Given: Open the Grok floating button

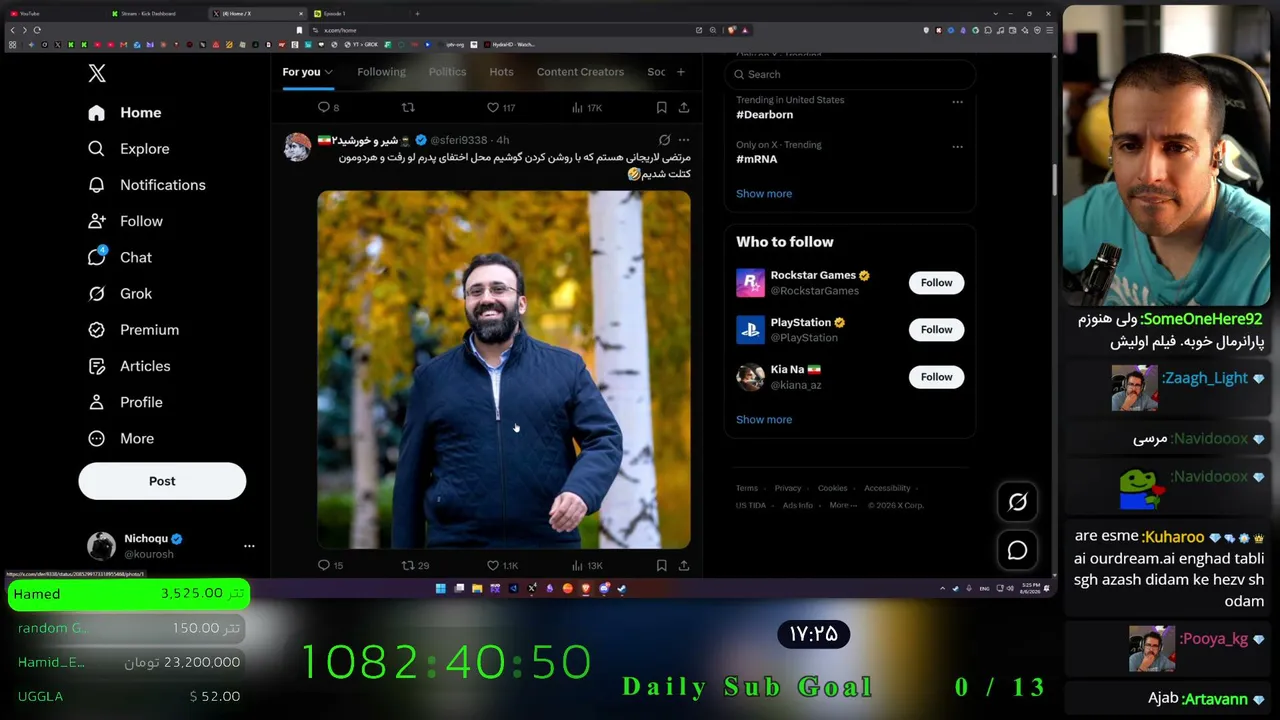Looking at the screenshot, I should pos(1017,502).
